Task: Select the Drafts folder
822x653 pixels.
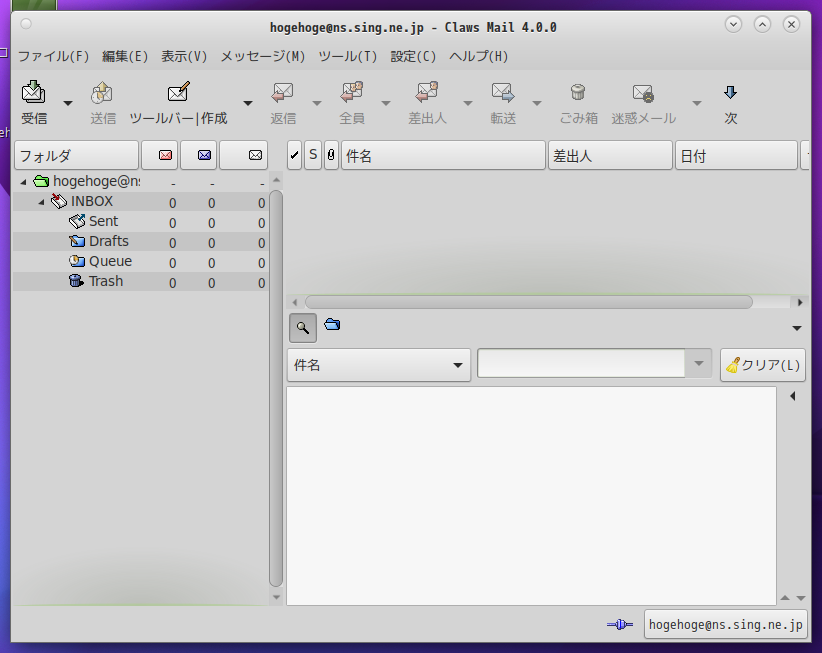Action: 109,241
